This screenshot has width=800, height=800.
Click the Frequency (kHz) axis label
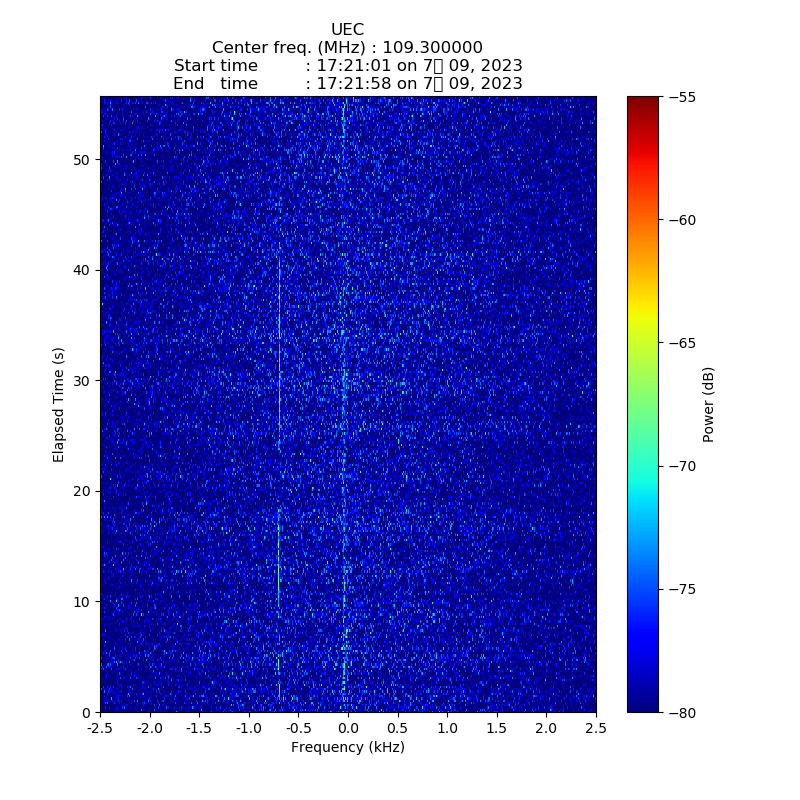(x=347, y=748)
